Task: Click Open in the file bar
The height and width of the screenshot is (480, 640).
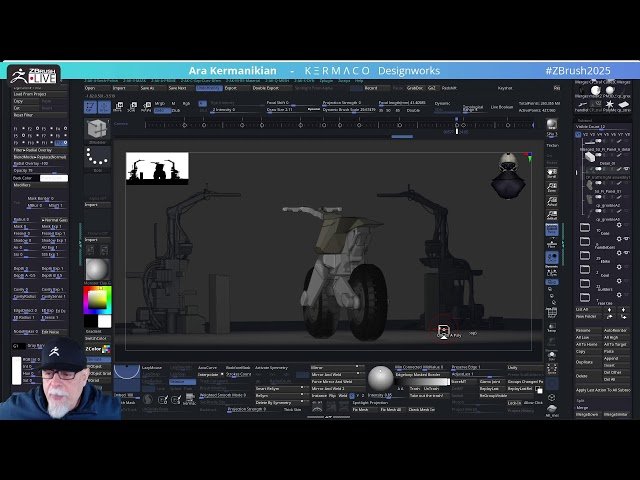Action: 97,88
